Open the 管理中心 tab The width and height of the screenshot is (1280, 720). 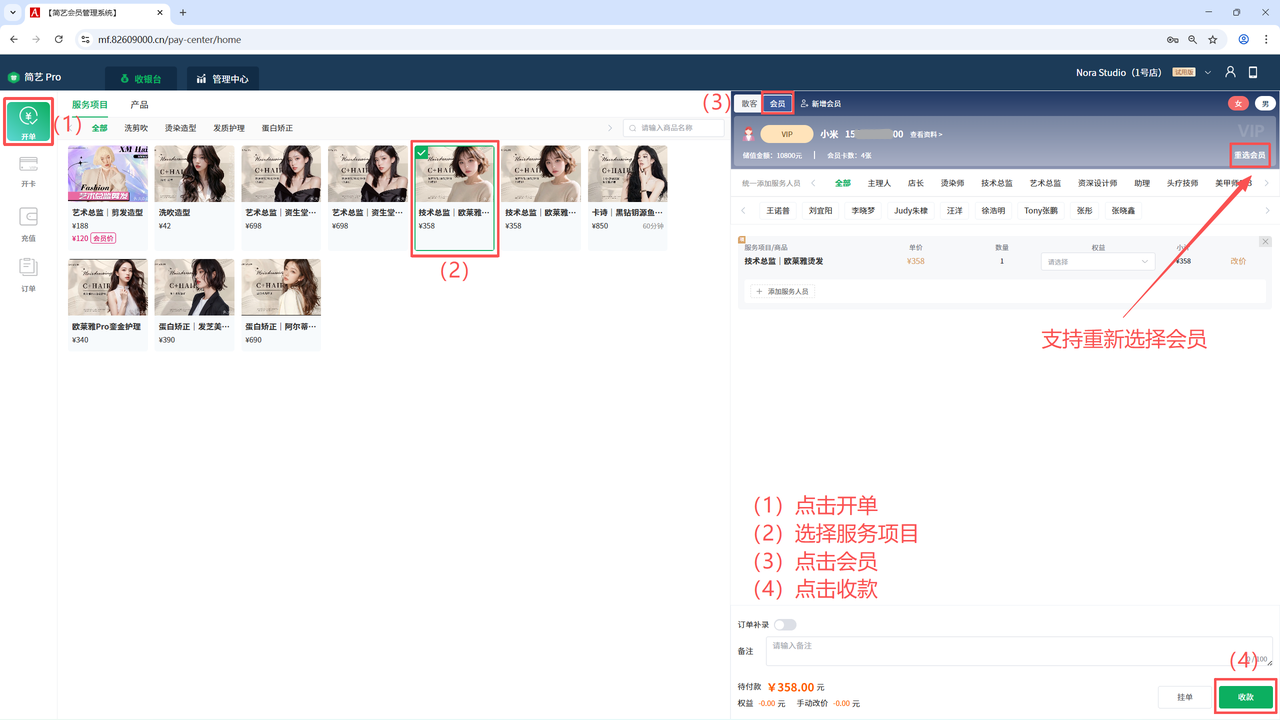[222, 79]
